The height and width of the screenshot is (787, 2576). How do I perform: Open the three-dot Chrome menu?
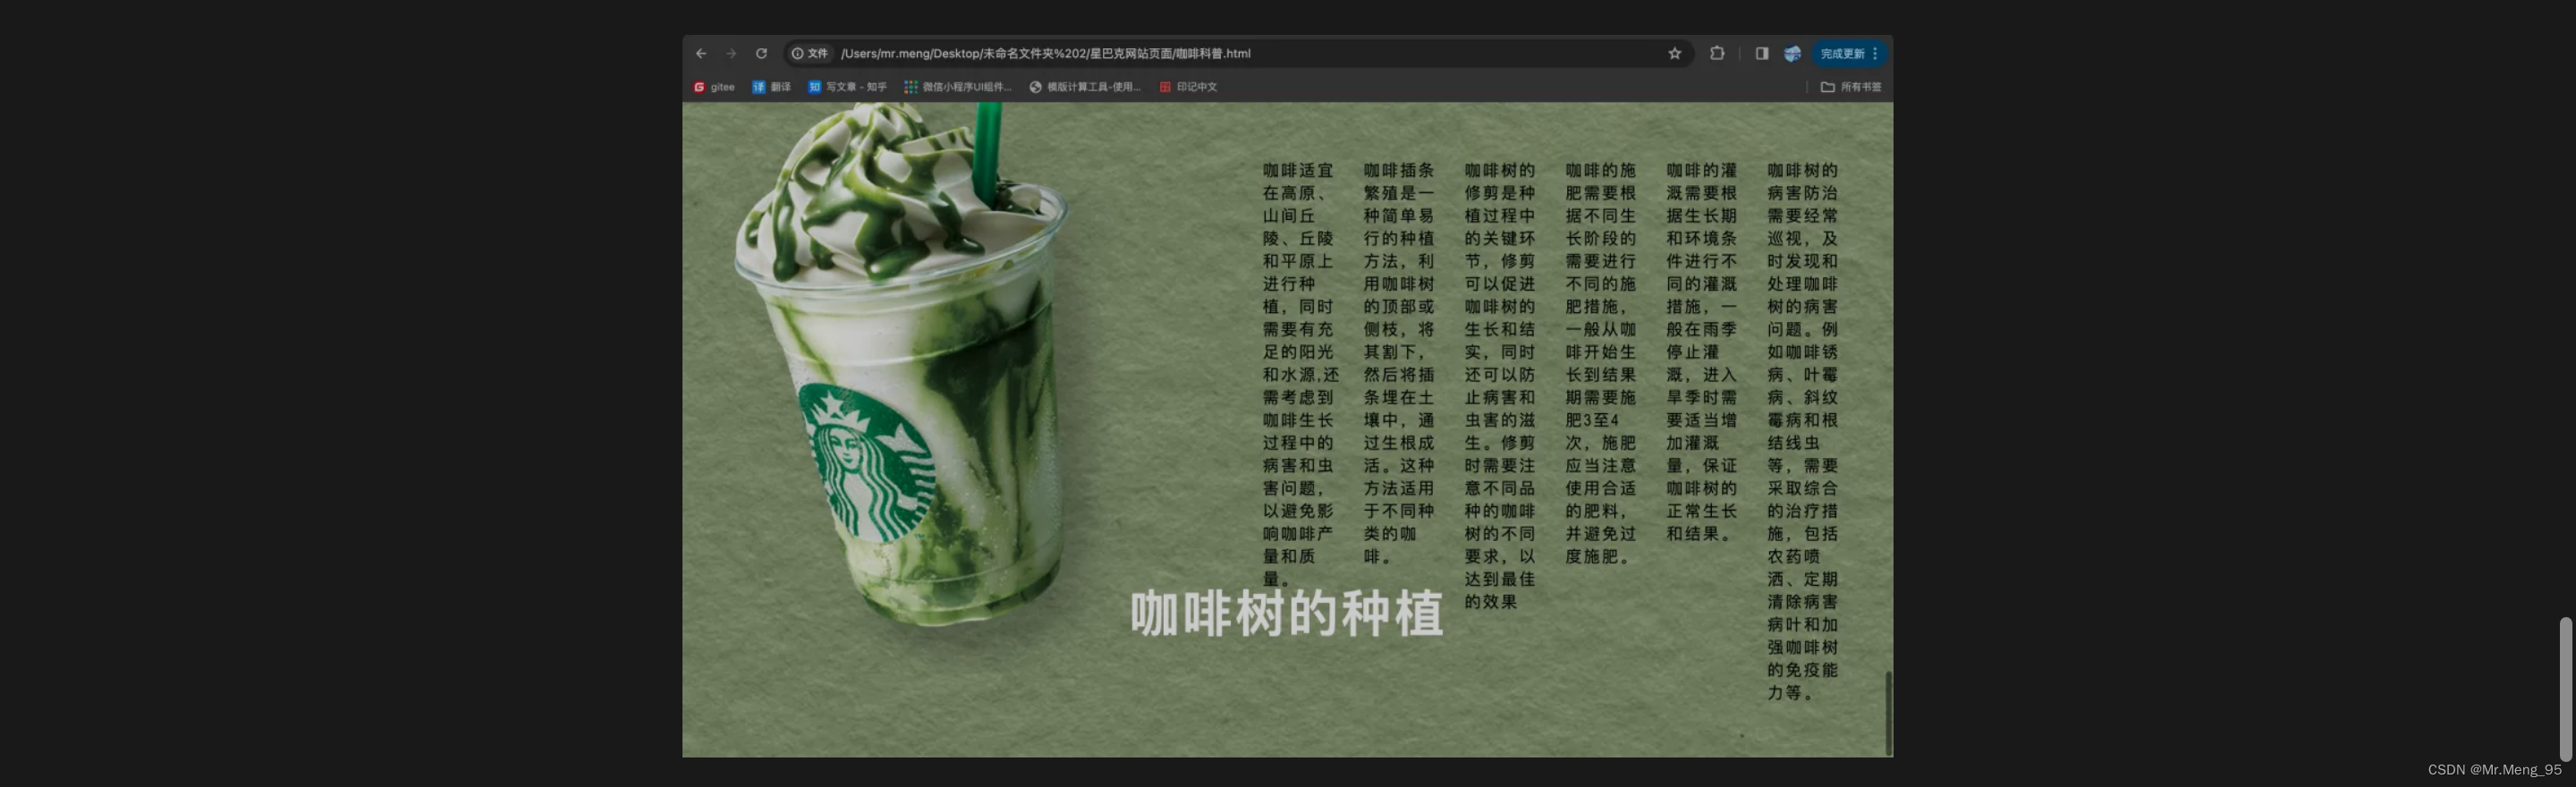(1875, 54)
